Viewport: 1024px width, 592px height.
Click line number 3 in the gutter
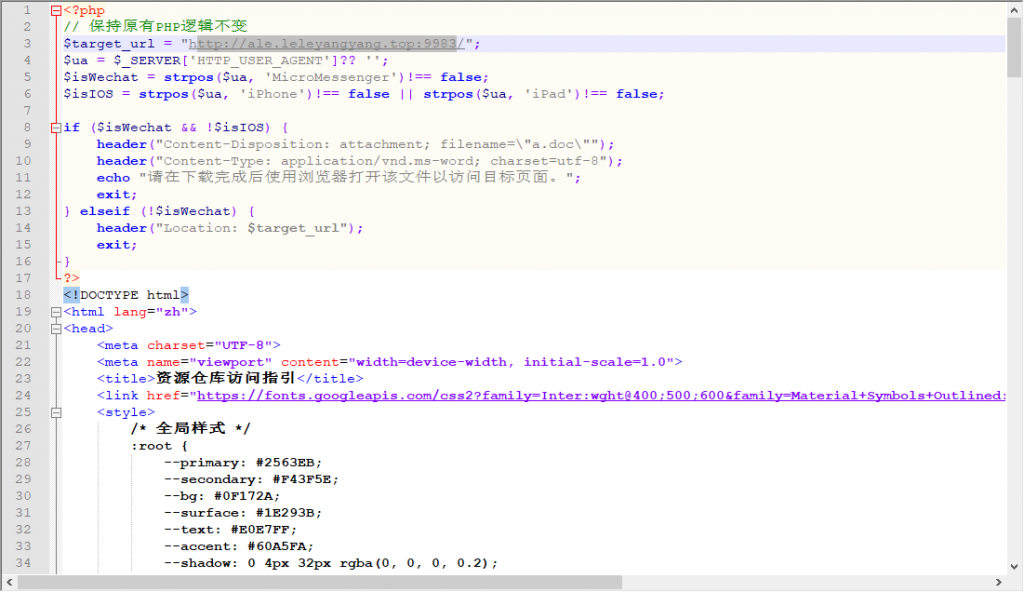pyautogui.click(x=27, y=44)
